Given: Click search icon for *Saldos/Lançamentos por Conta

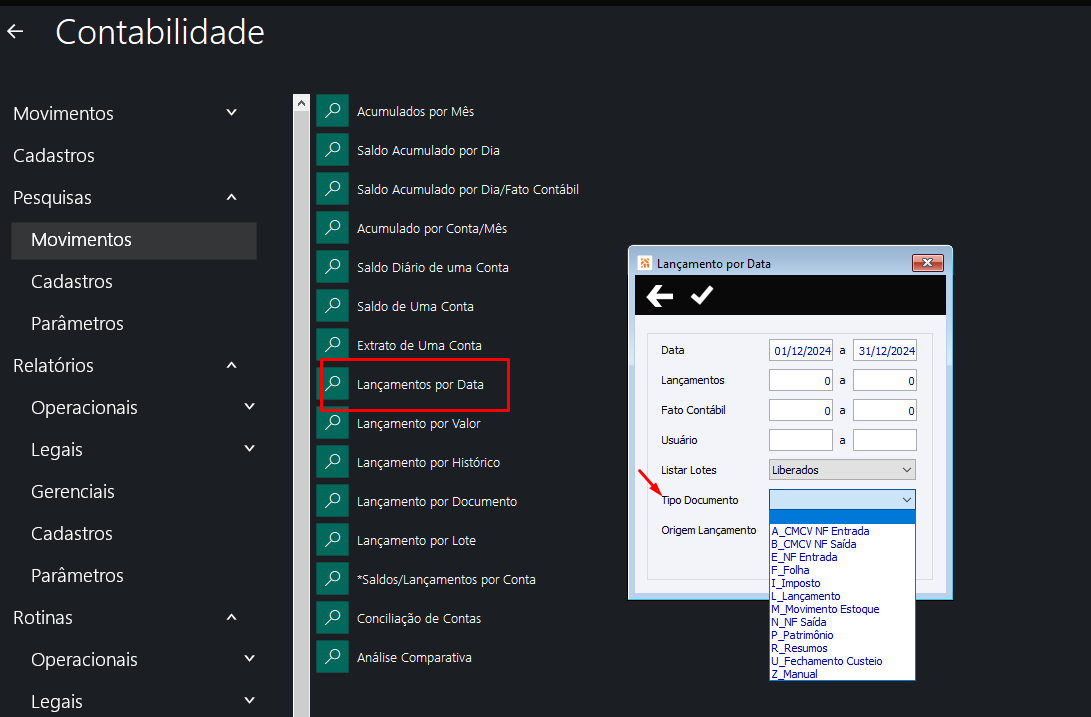Looking at the screenshot, I should (333, 578).
